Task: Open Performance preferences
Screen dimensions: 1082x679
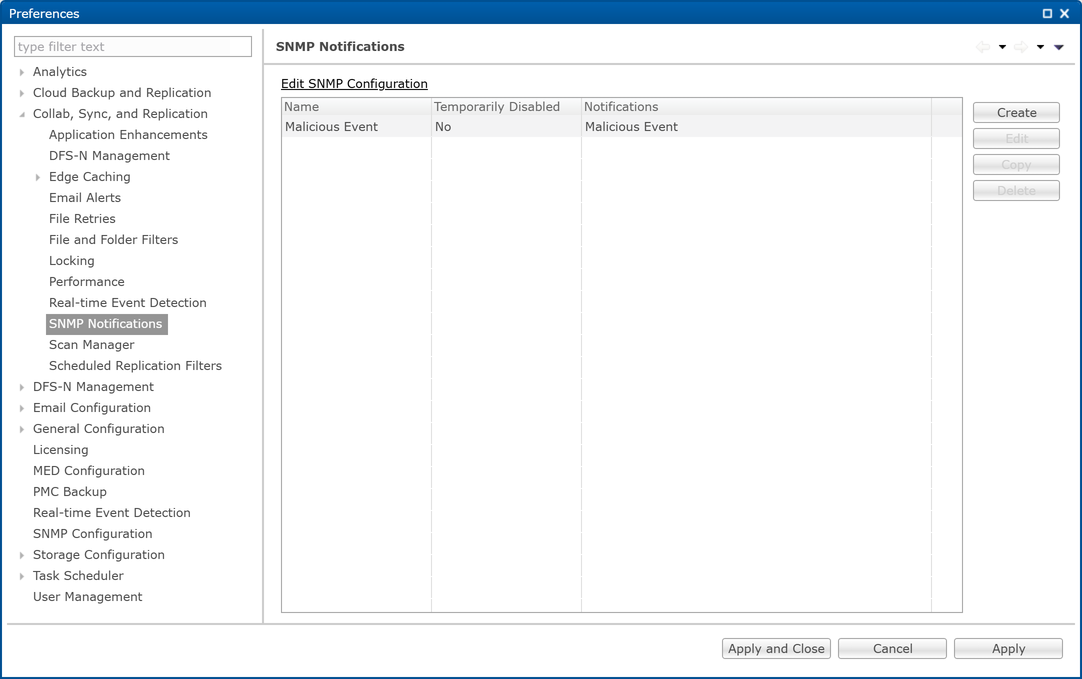Action: coord(87,282)
